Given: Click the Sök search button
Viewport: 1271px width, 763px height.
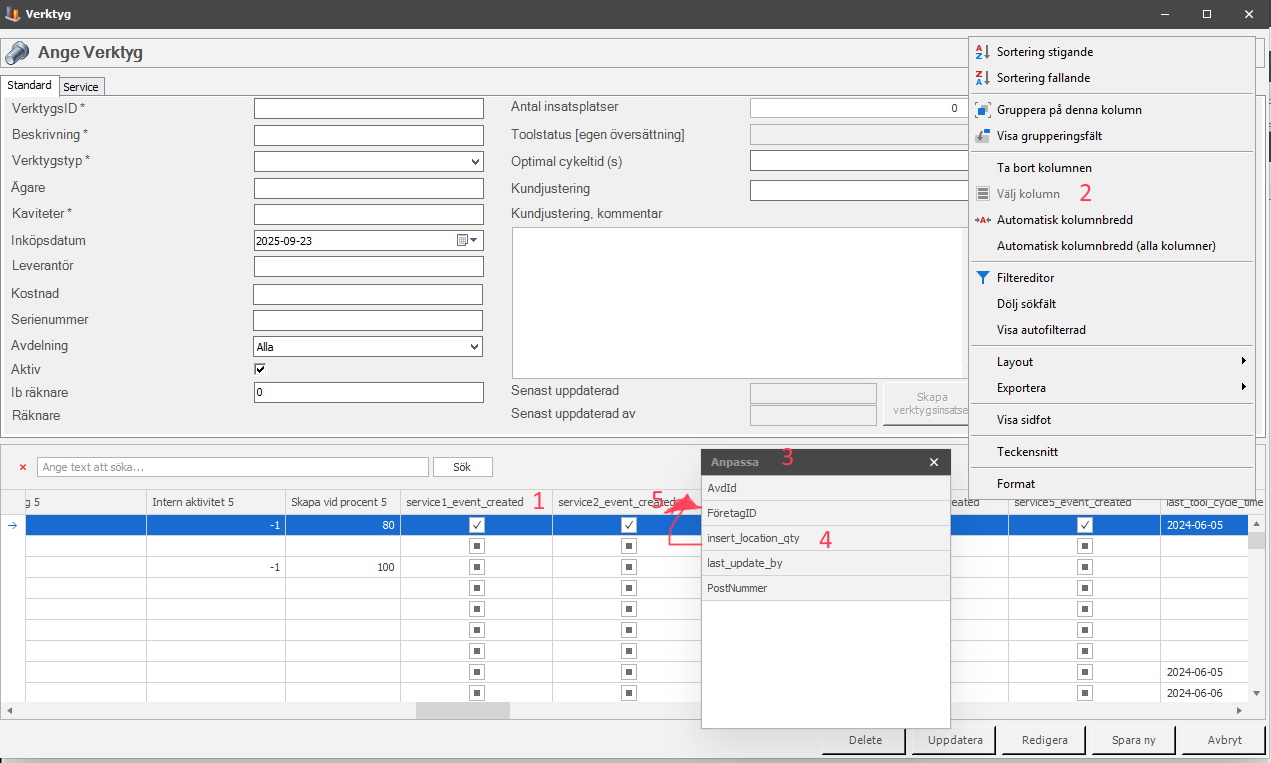Looking at the screenshot, I should (462, 467).
